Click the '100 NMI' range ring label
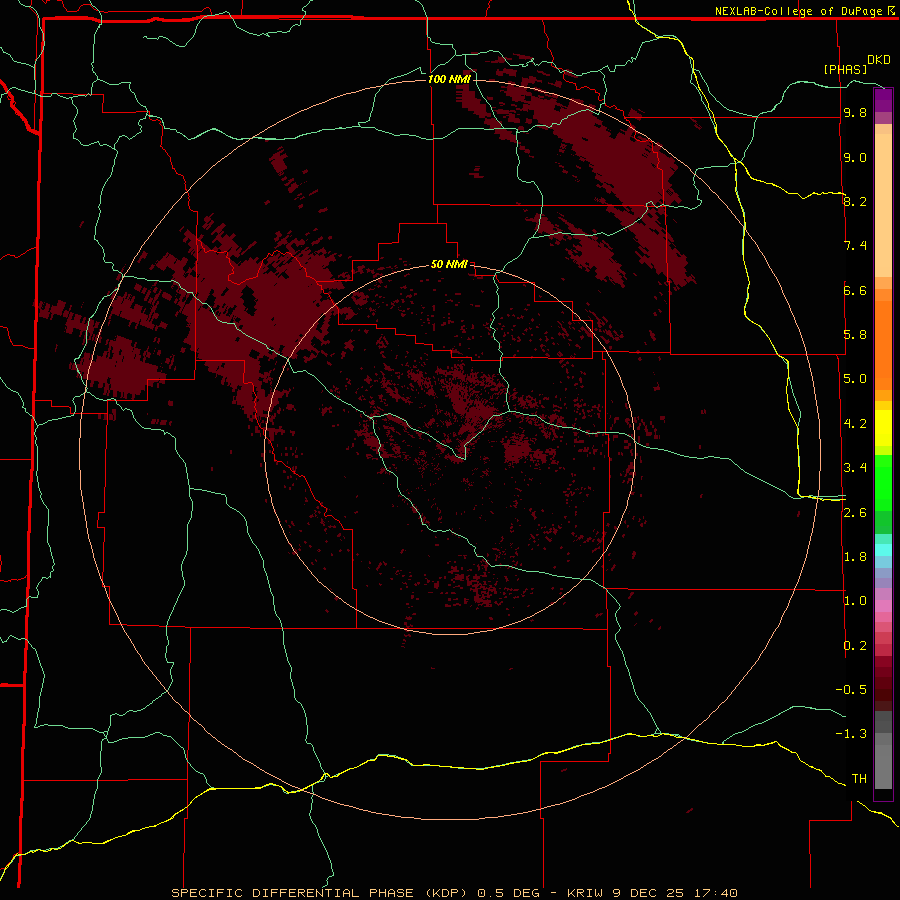 [x=449, y=79]
